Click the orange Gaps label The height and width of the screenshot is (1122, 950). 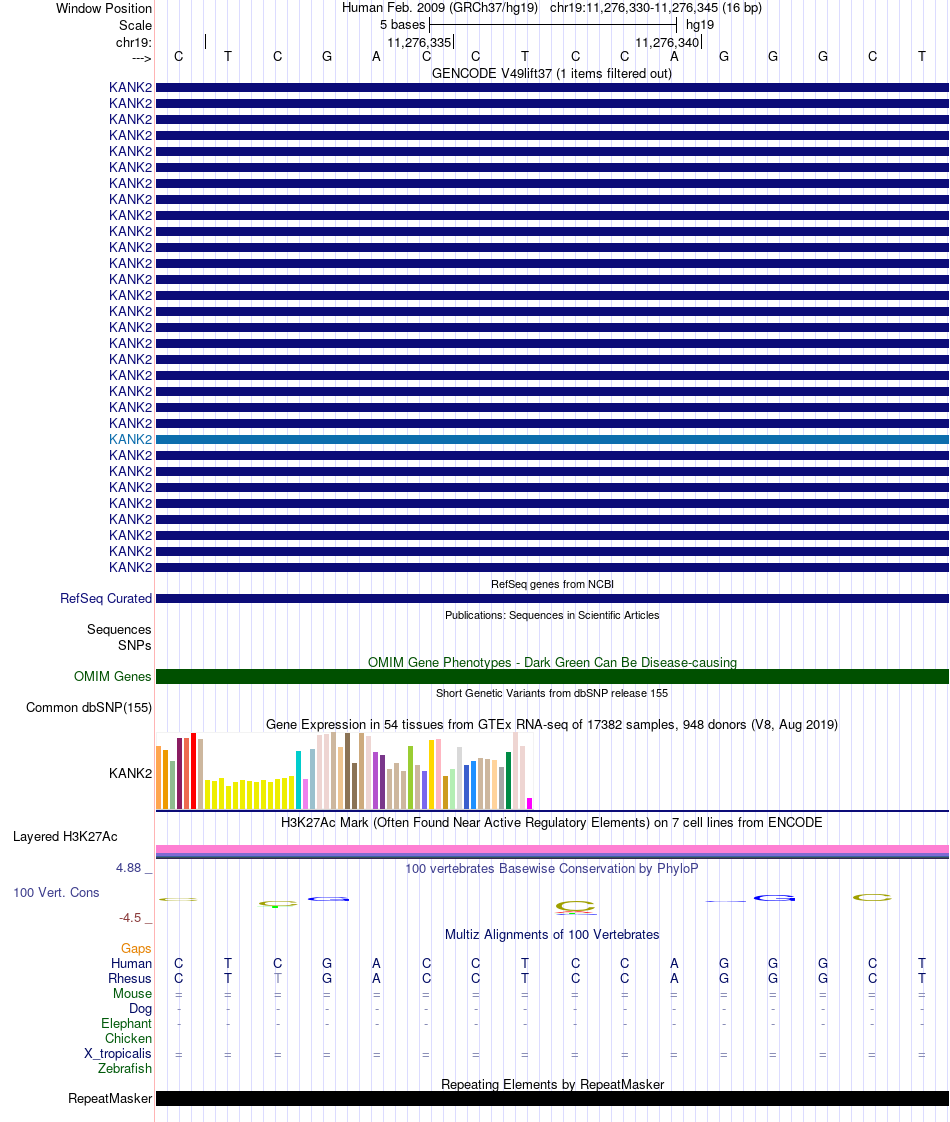coord(136,948)
